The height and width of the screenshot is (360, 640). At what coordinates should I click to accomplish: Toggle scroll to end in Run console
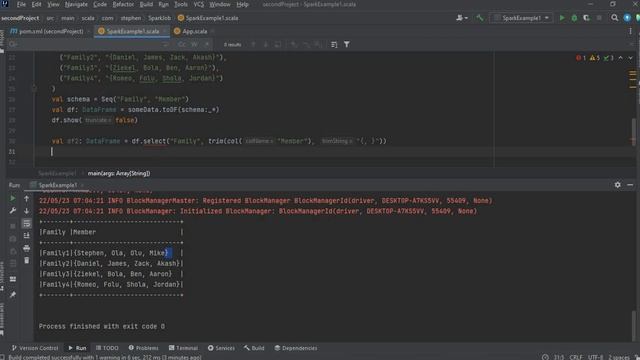27,236
